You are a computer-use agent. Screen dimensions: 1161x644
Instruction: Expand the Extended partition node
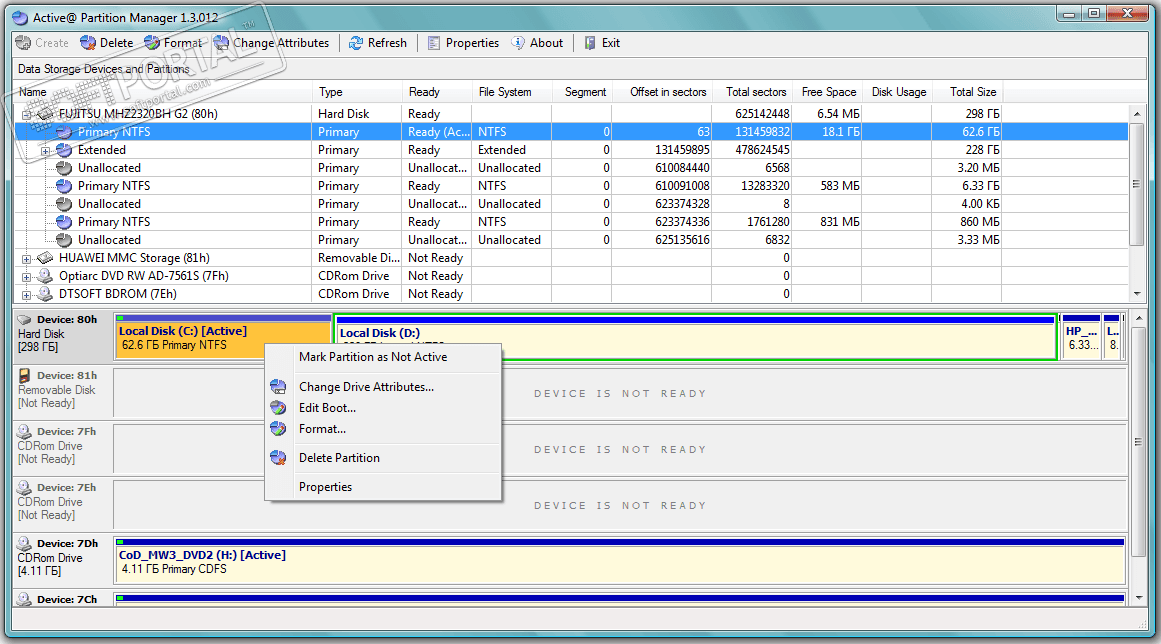coord(45,151)
